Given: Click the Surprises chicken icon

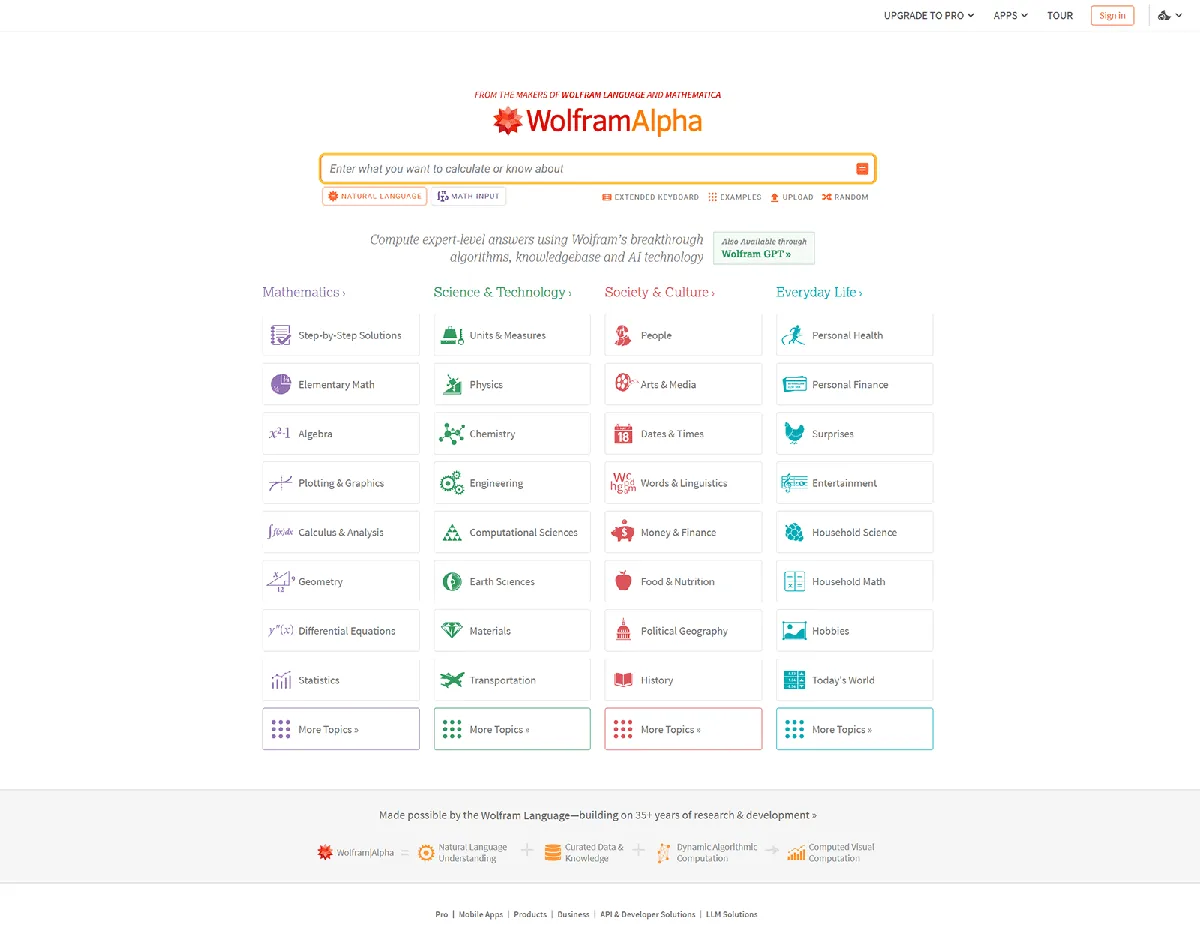Looking at the screenshot, I should 794,434.
